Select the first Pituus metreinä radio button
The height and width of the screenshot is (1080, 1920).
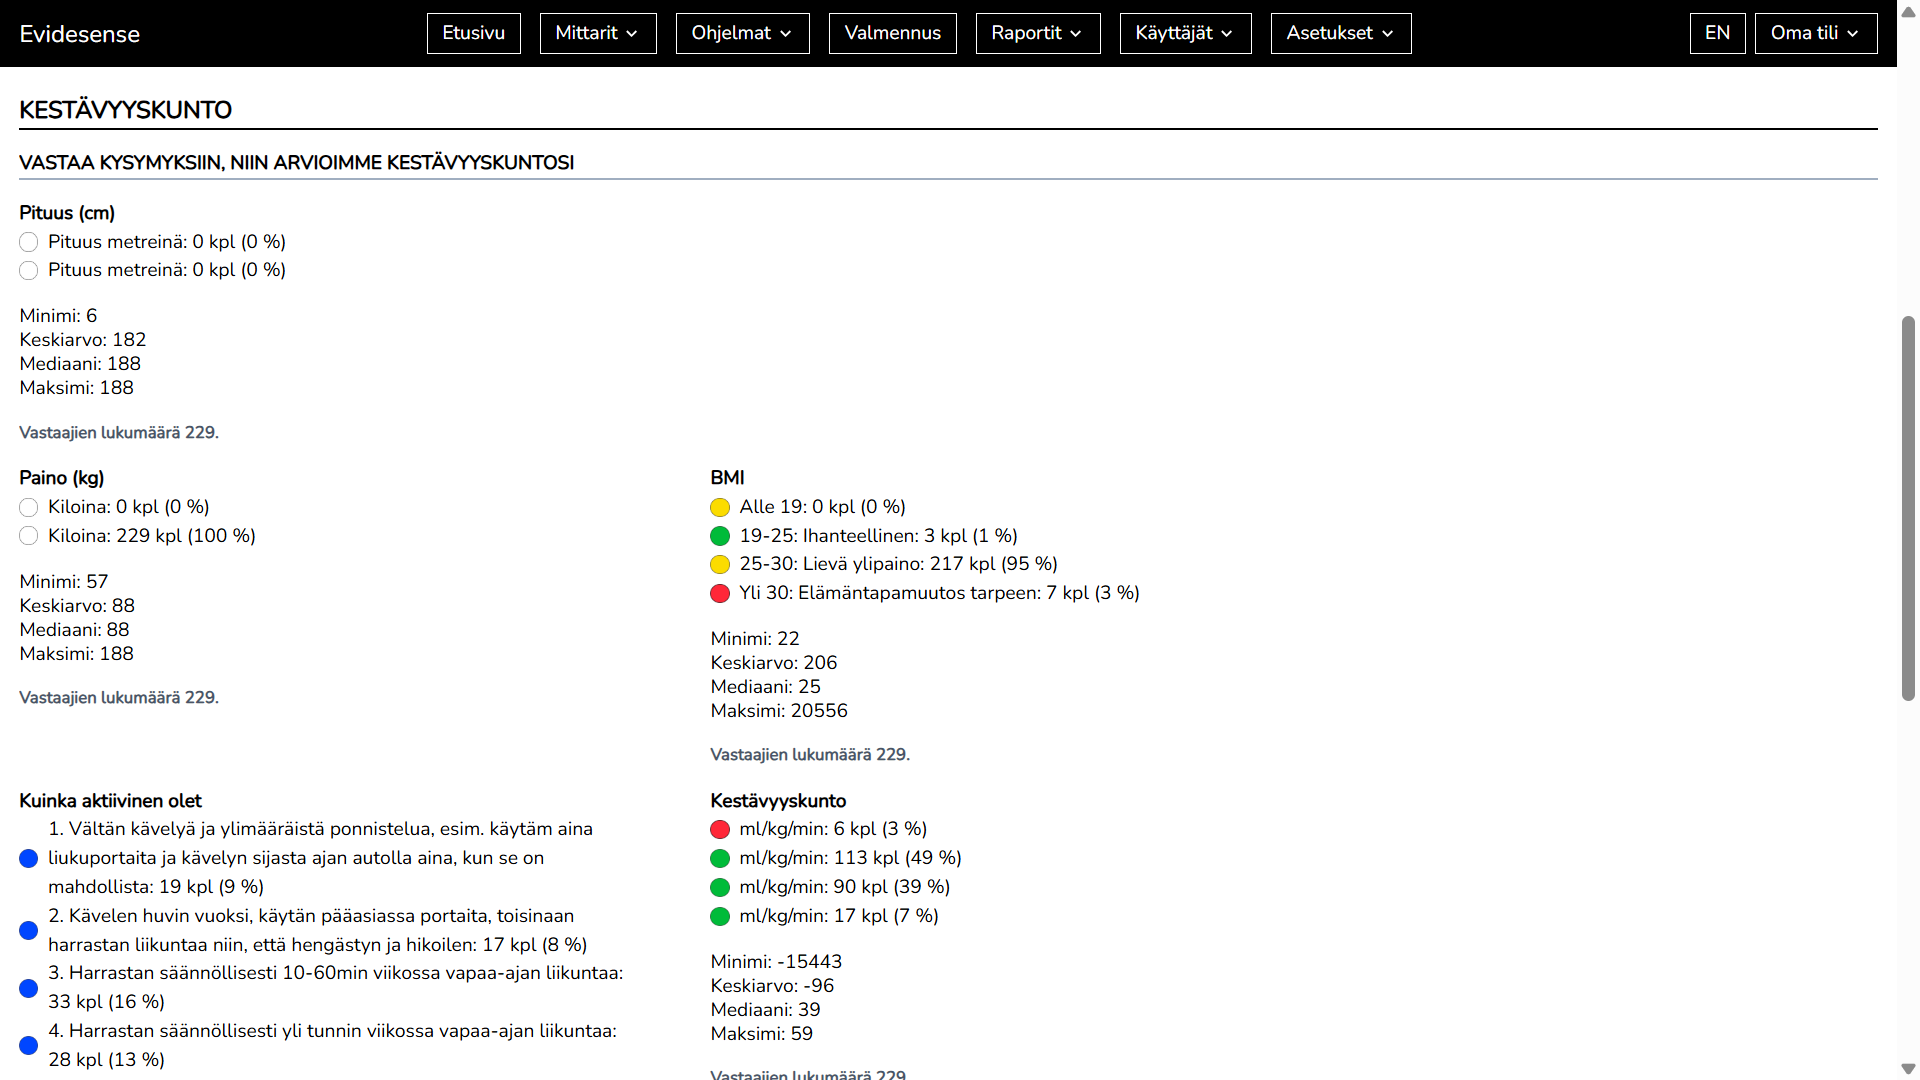click(x=29, y=242)
